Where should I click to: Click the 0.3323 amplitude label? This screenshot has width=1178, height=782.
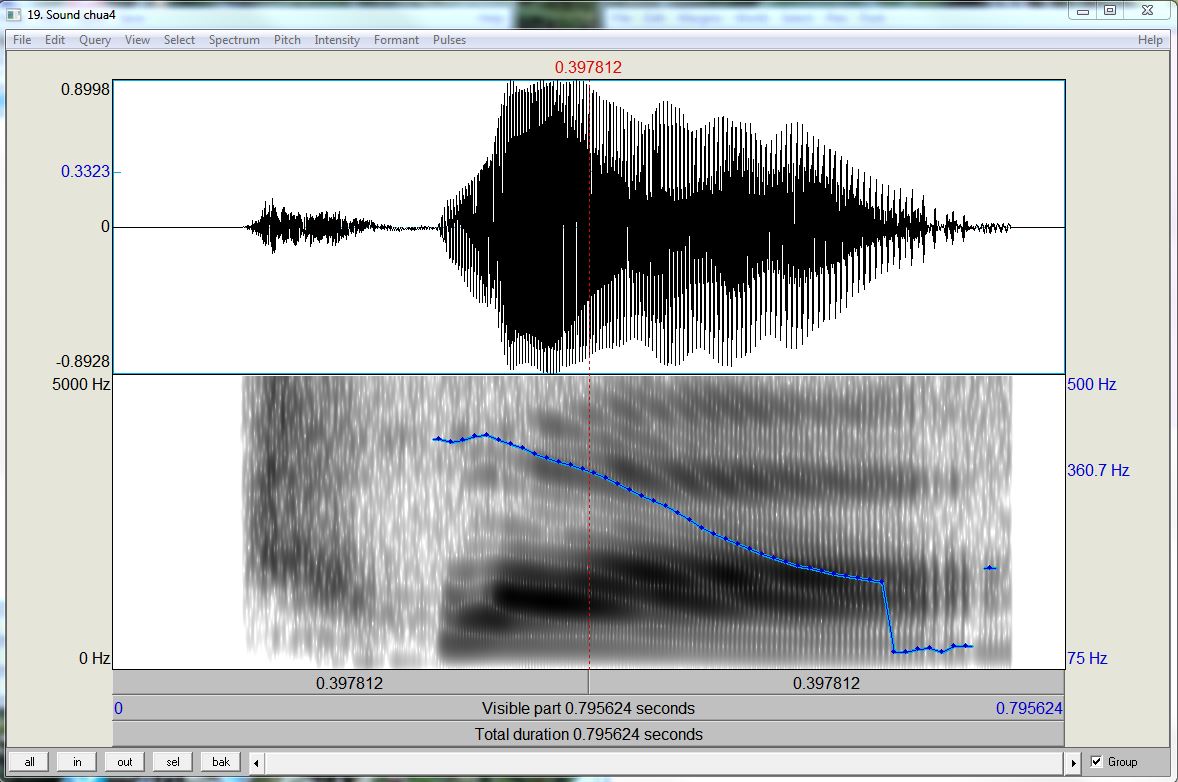pyautogui.click(x=86, y=171)
